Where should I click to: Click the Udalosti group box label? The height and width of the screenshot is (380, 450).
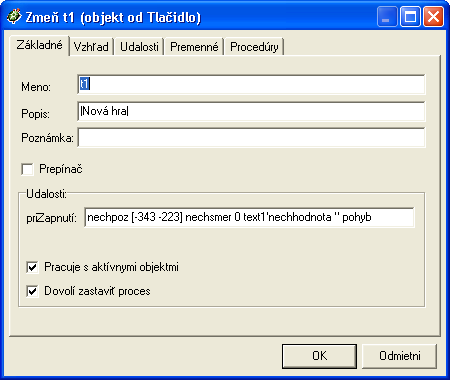46,194
